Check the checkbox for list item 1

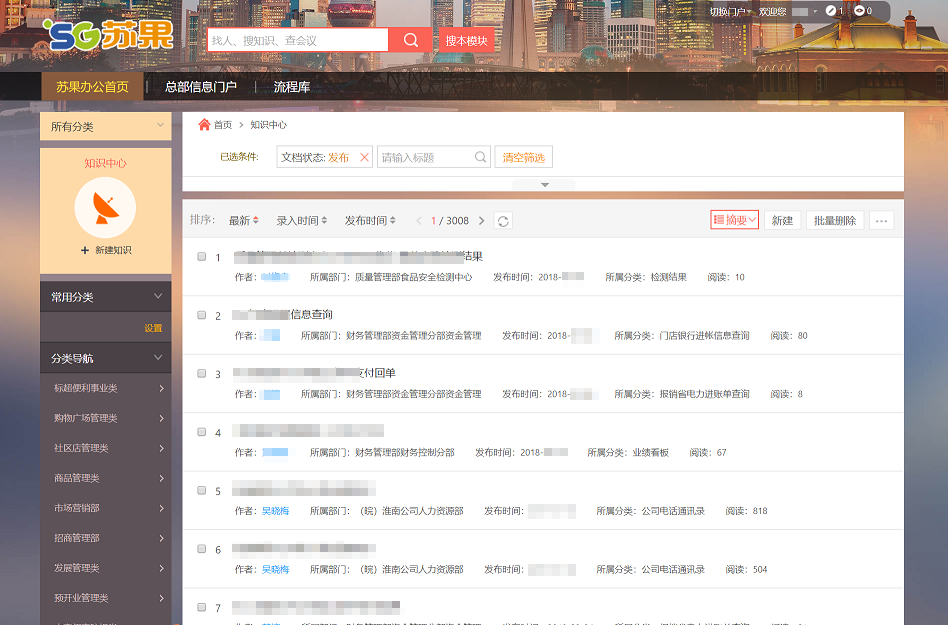coord(202,257)
